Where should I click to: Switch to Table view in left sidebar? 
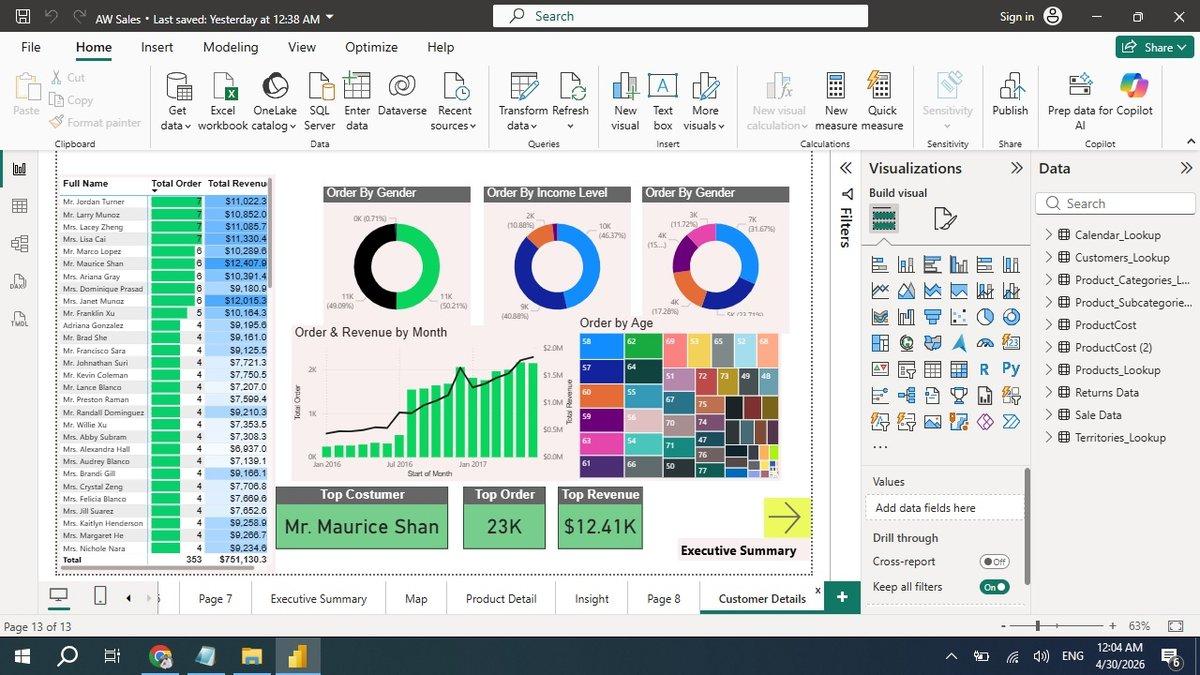coord(19,206)
